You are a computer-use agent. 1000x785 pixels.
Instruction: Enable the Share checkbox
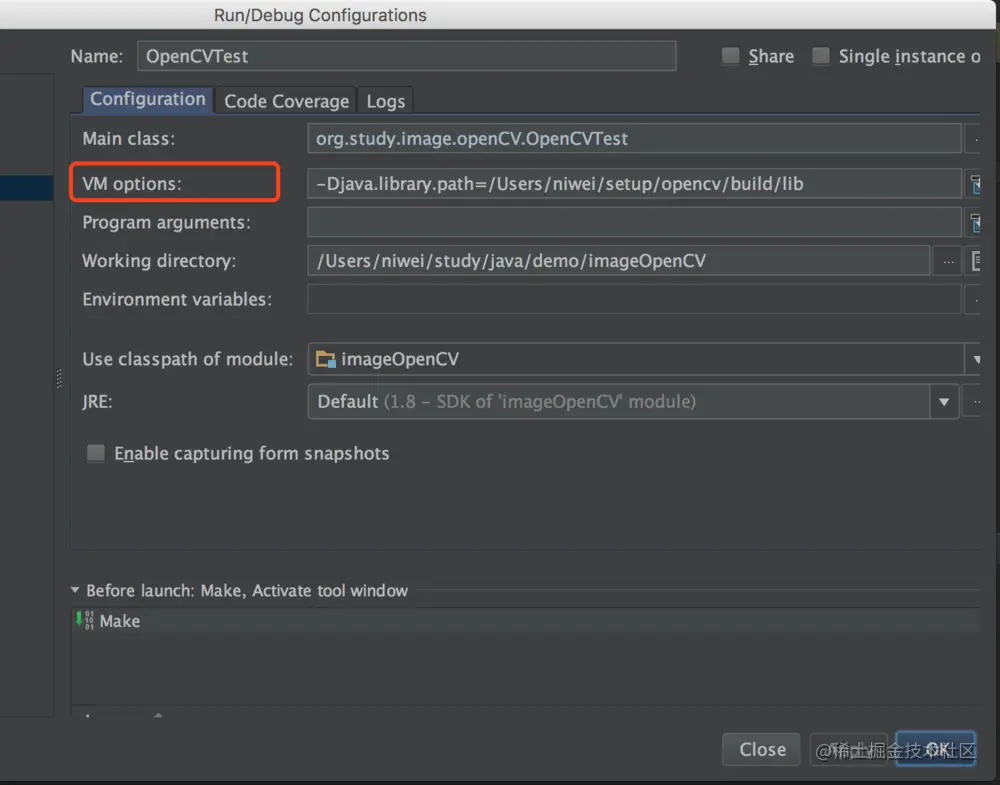pos(730,56)
